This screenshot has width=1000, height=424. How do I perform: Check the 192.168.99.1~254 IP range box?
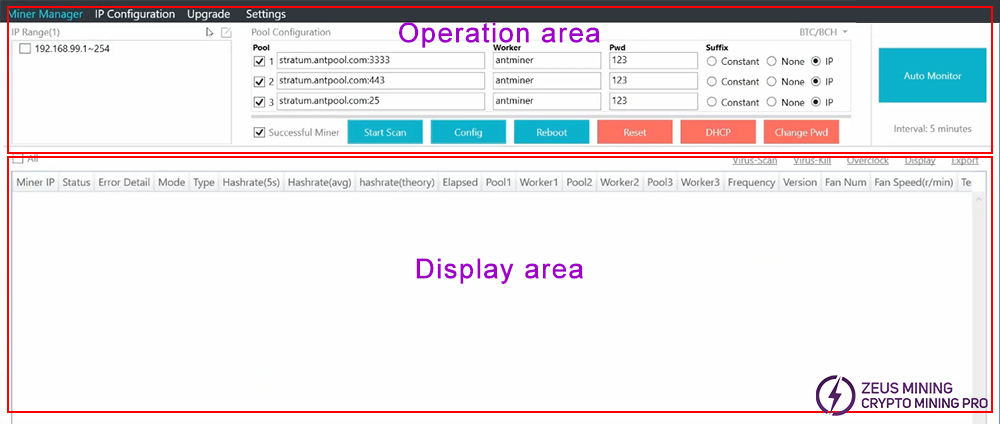pos(25,49)
